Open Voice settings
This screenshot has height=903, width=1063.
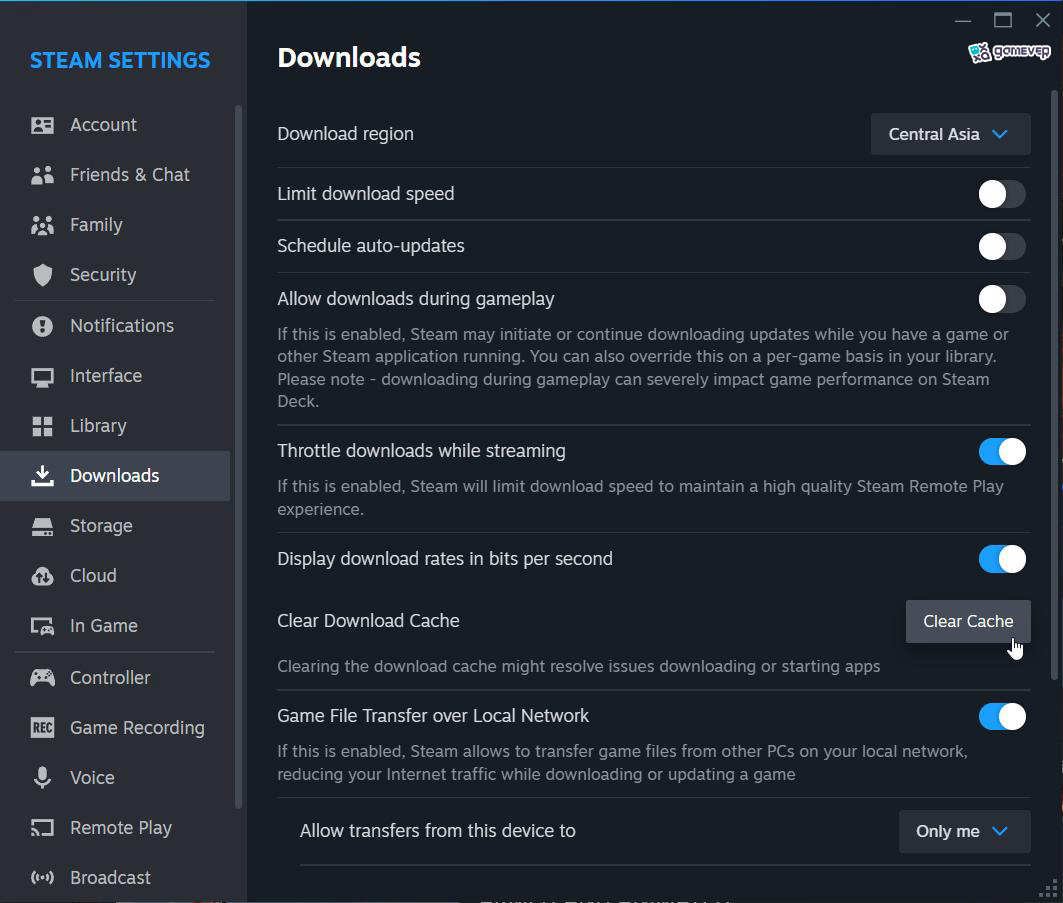(115, 778)
